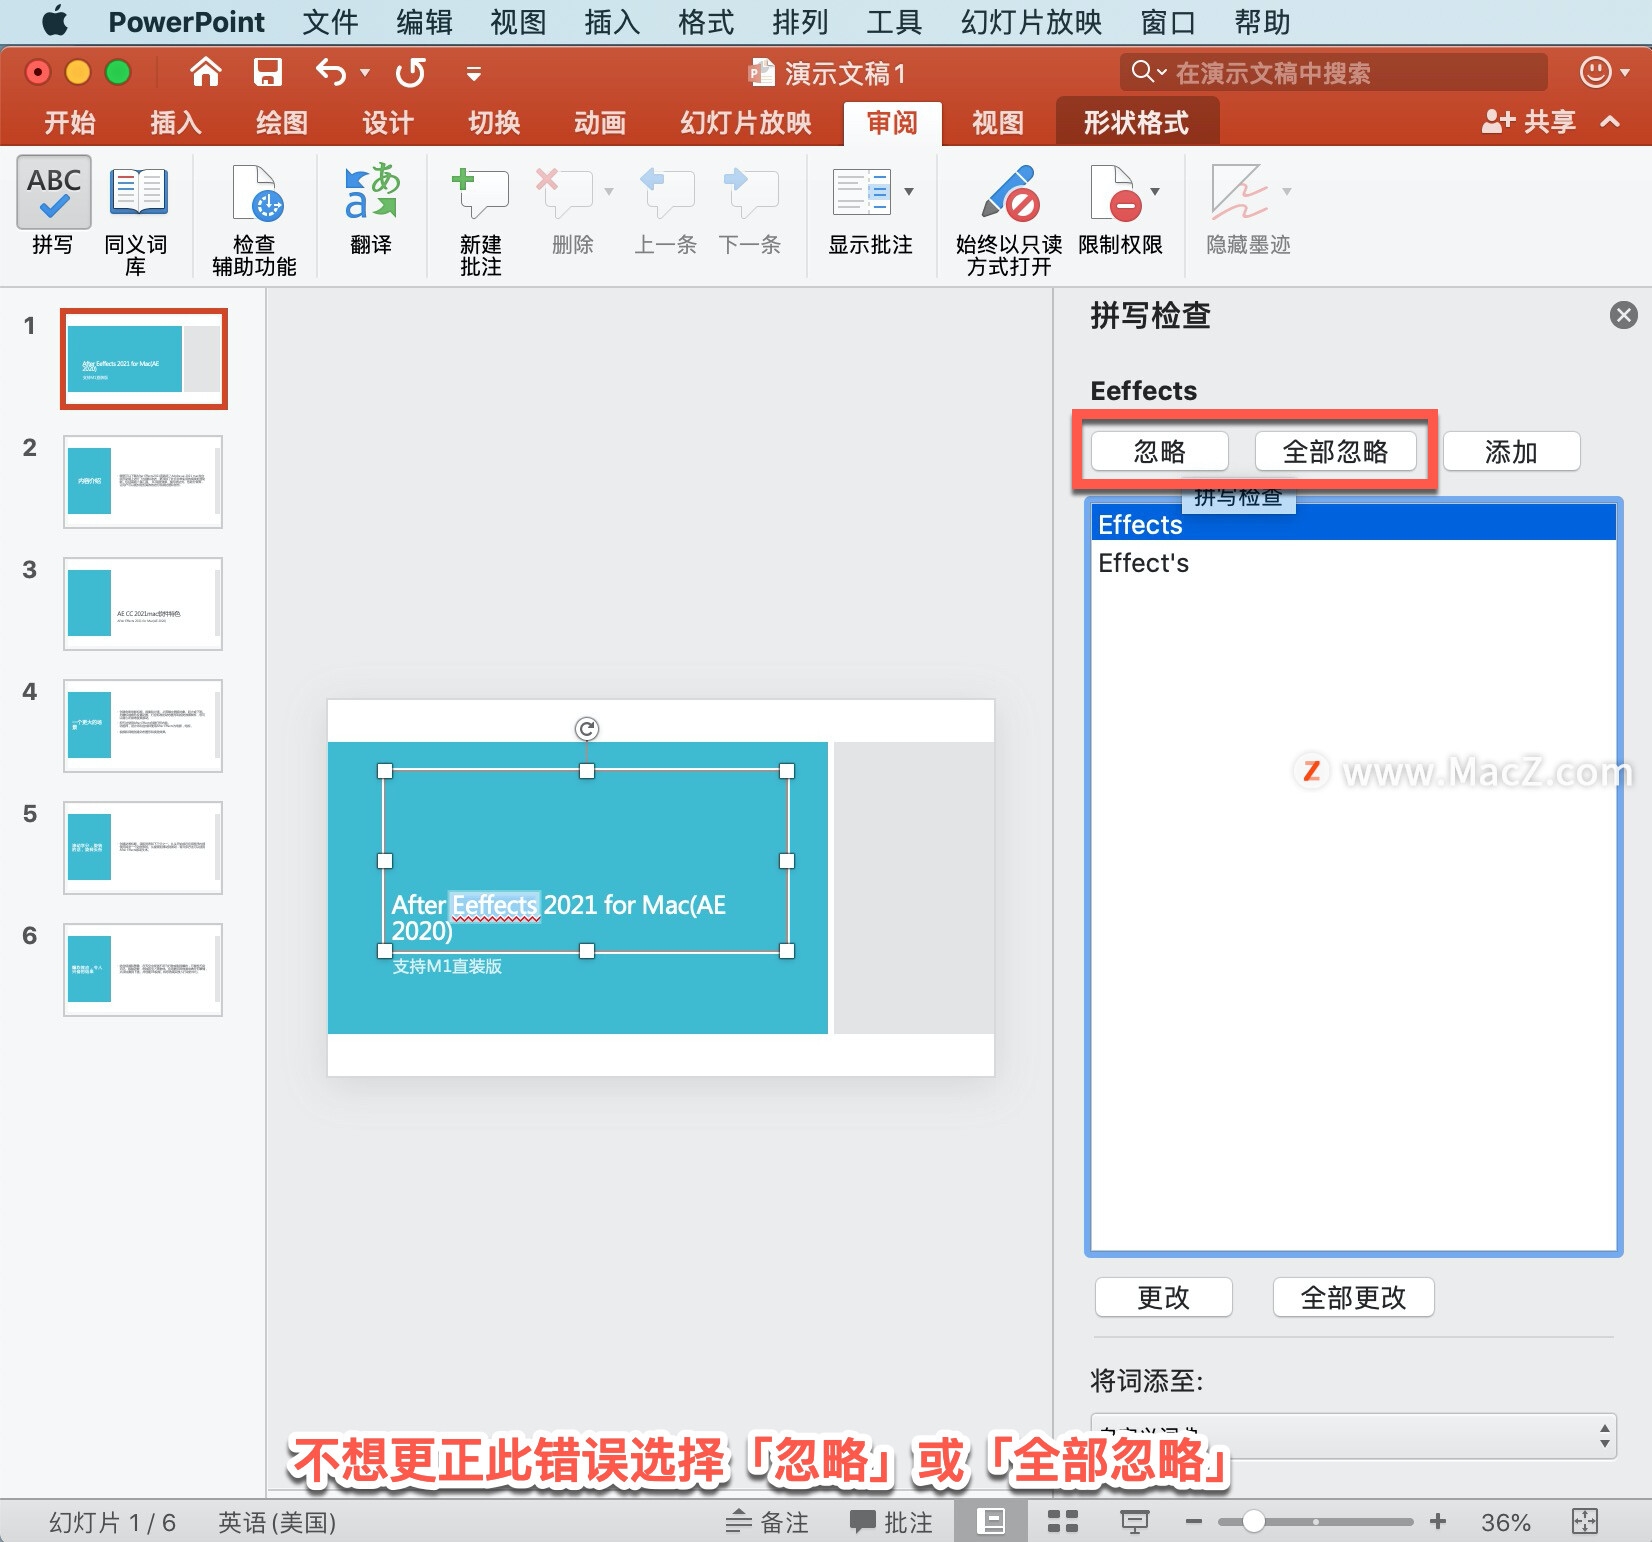Screen dimensions: 1652x1542
Task: Save the presentation with floppy icon
Action: [267, 72]
